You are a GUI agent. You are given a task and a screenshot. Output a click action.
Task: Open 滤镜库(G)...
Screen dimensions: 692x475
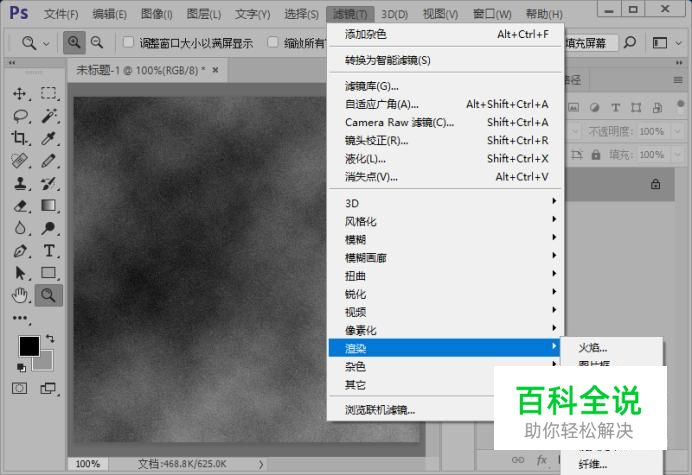click(x=445, y=86)
